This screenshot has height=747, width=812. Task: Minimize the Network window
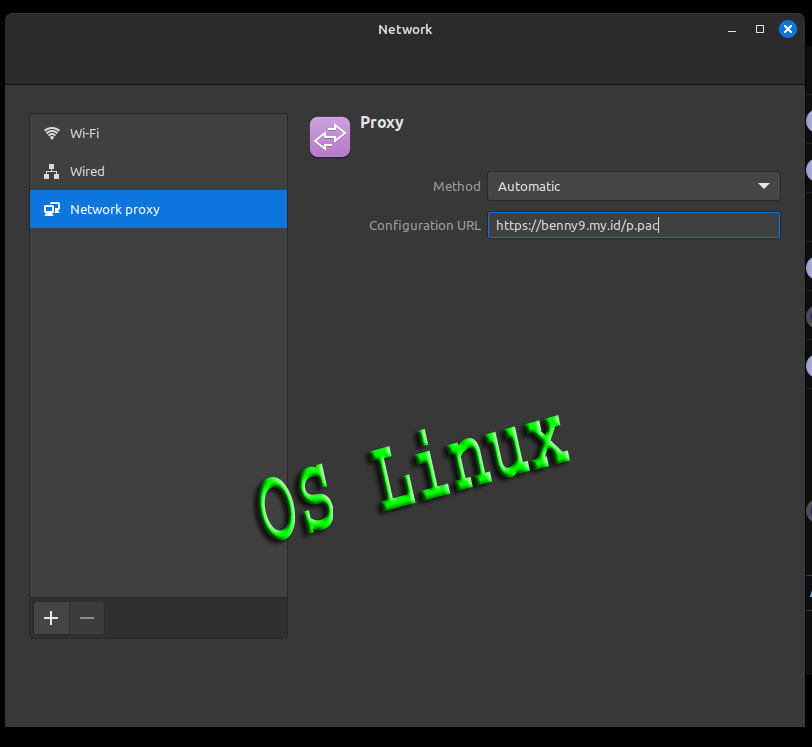732,30
